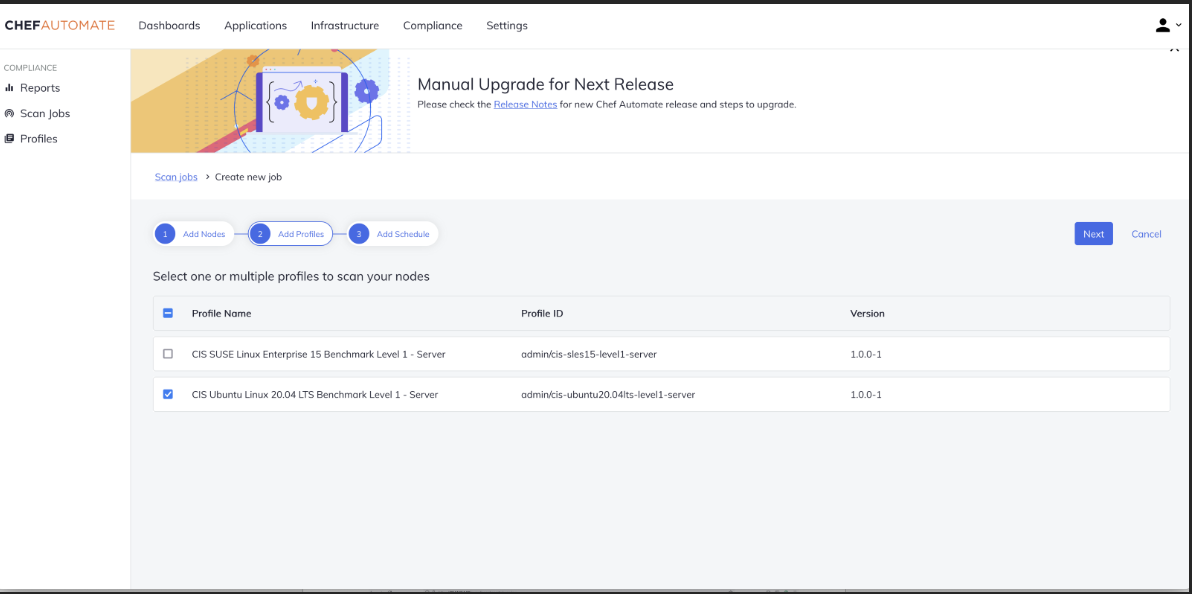Check the CIS SUSE Linux Enterprise 15 profile
This screenshot has width=1192, height=594.
168,354
